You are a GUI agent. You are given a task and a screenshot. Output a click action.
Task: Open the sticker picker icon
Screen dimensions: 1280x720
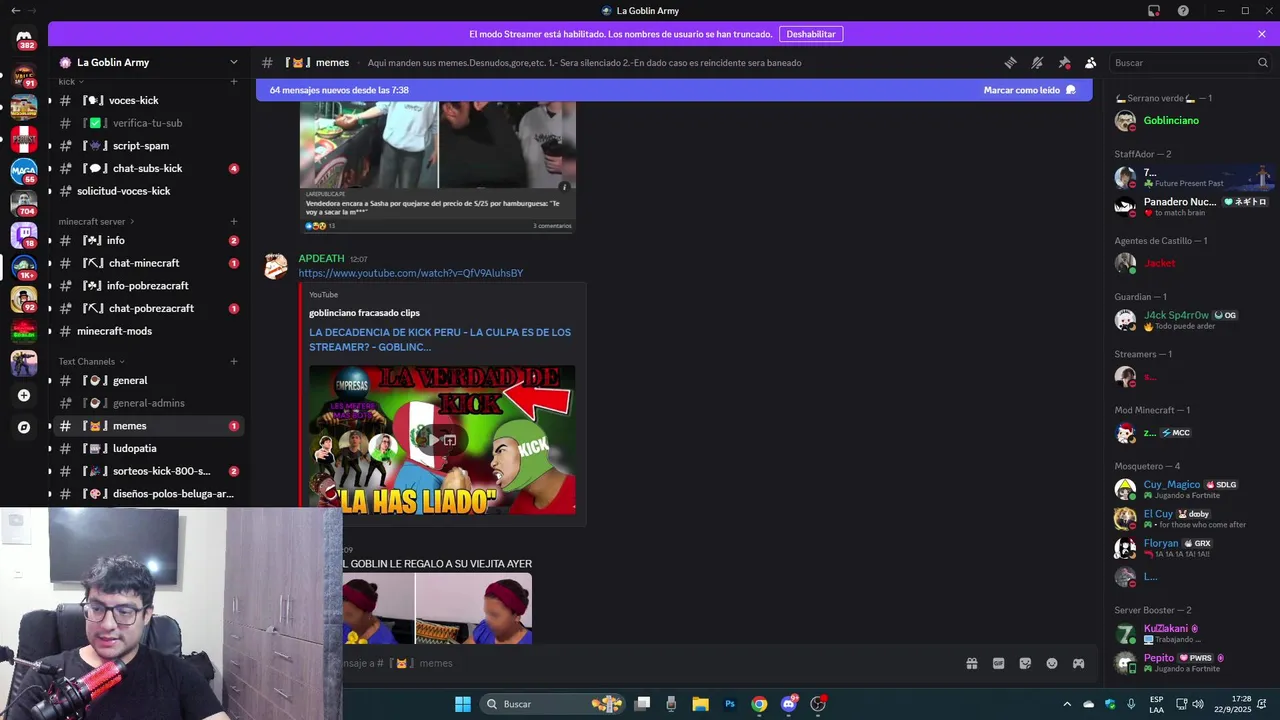(x=1025, y=663)
